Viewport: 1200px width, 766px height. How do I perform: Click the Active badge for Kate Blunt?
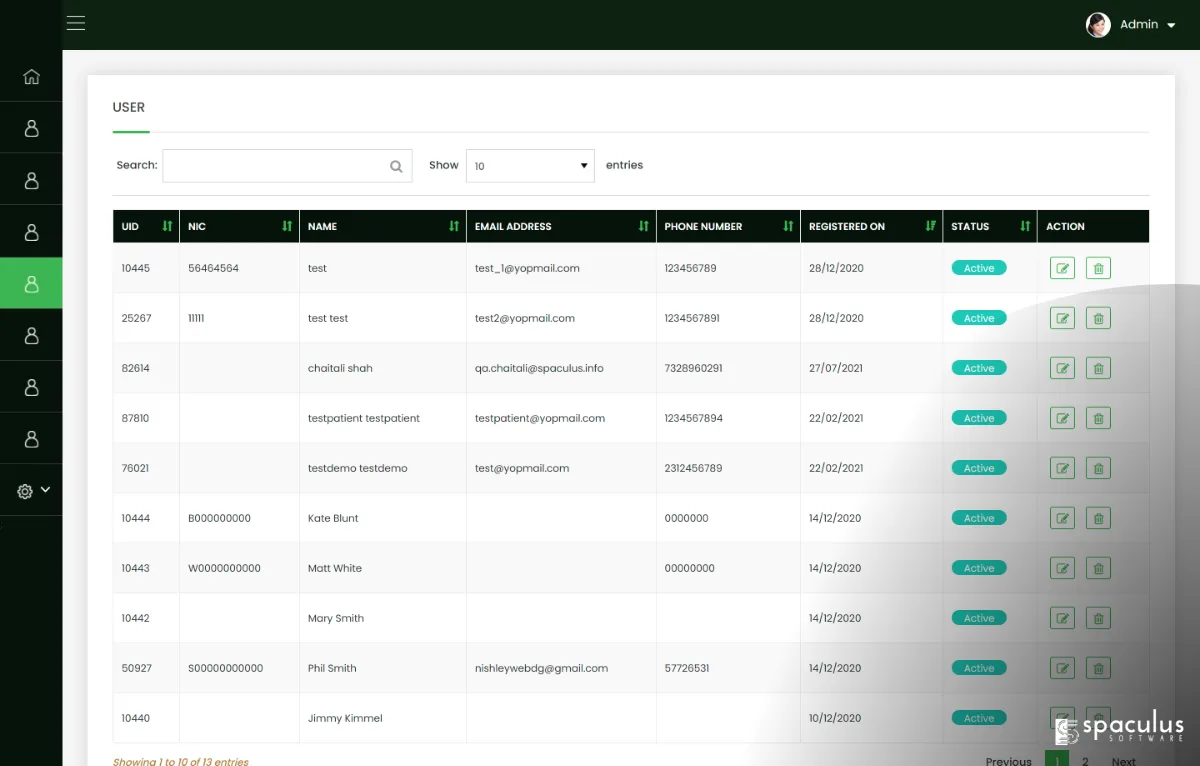click(979, 518)
